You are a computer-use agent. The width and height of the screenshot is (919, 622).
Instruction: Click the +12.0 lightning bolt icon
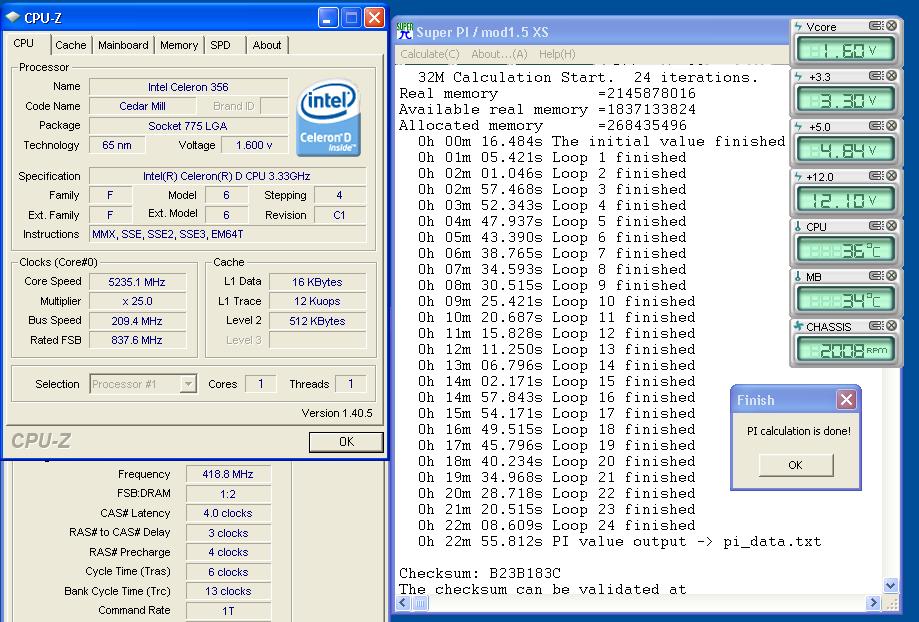pos(798,176)
